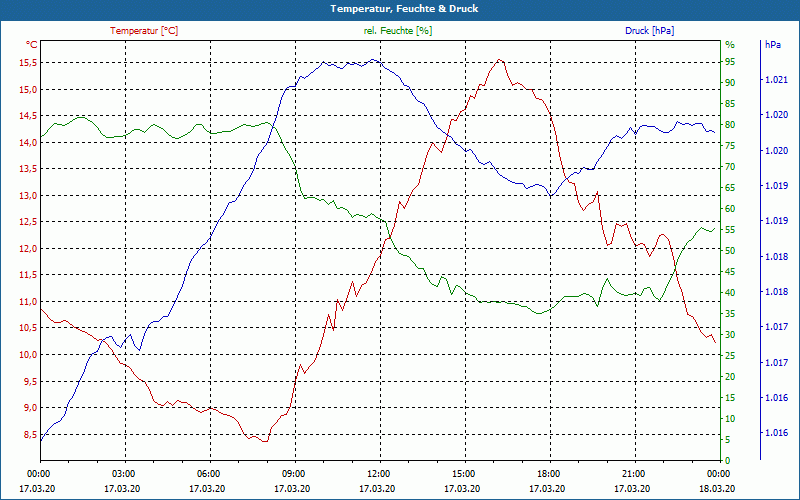Click the green '20' humidity axis tick
Image resolution: width=800 pixels, height=500 pixels.
click(x=730, y=377)
